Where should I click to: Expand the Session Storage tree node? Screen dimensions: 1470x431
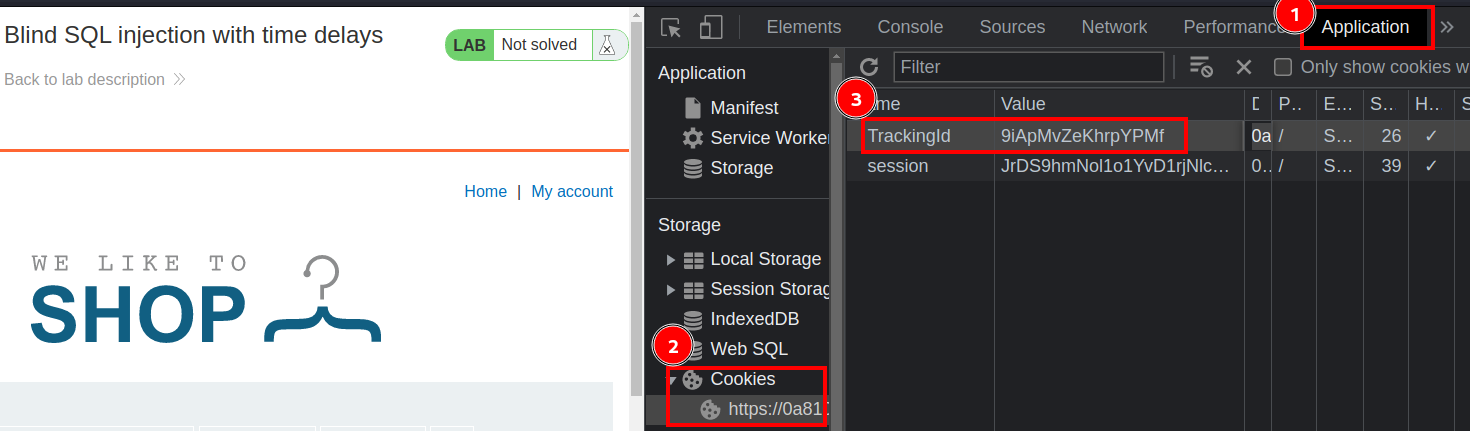pyautogui.click(x=671, y=290)
